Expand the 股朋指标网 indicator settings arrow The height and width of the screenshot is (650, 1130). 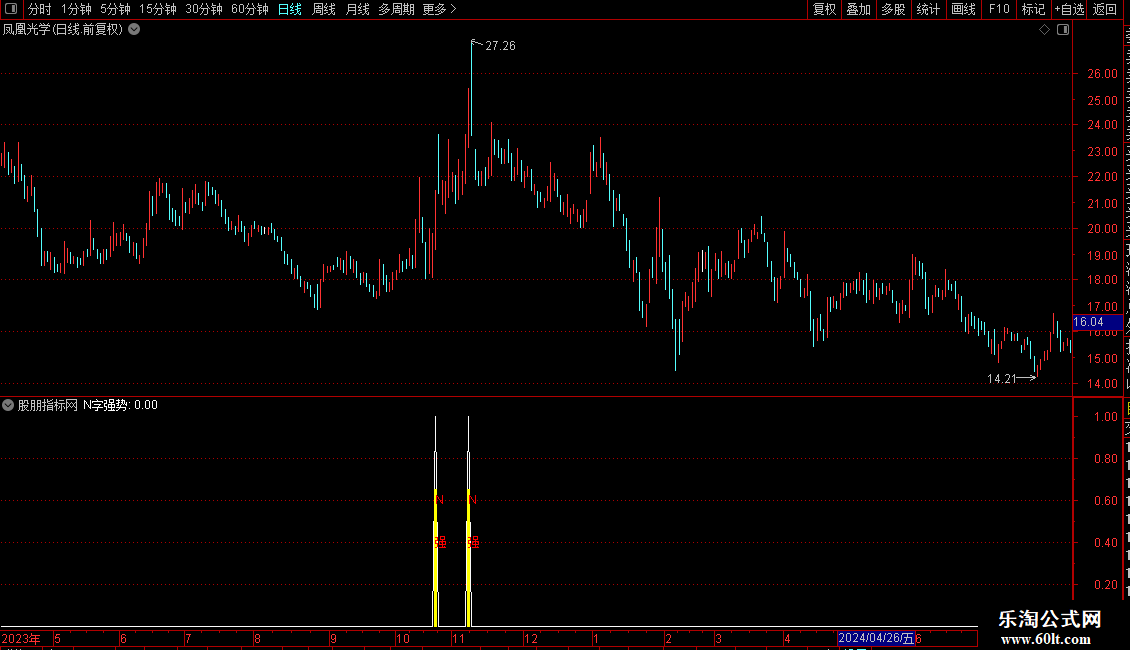[8, 405]
